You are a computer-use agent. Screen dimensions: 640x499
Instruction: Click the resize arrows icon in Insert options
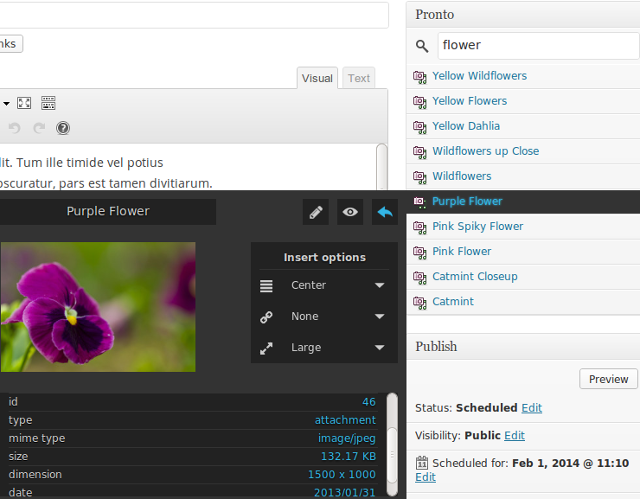[266, 348]
